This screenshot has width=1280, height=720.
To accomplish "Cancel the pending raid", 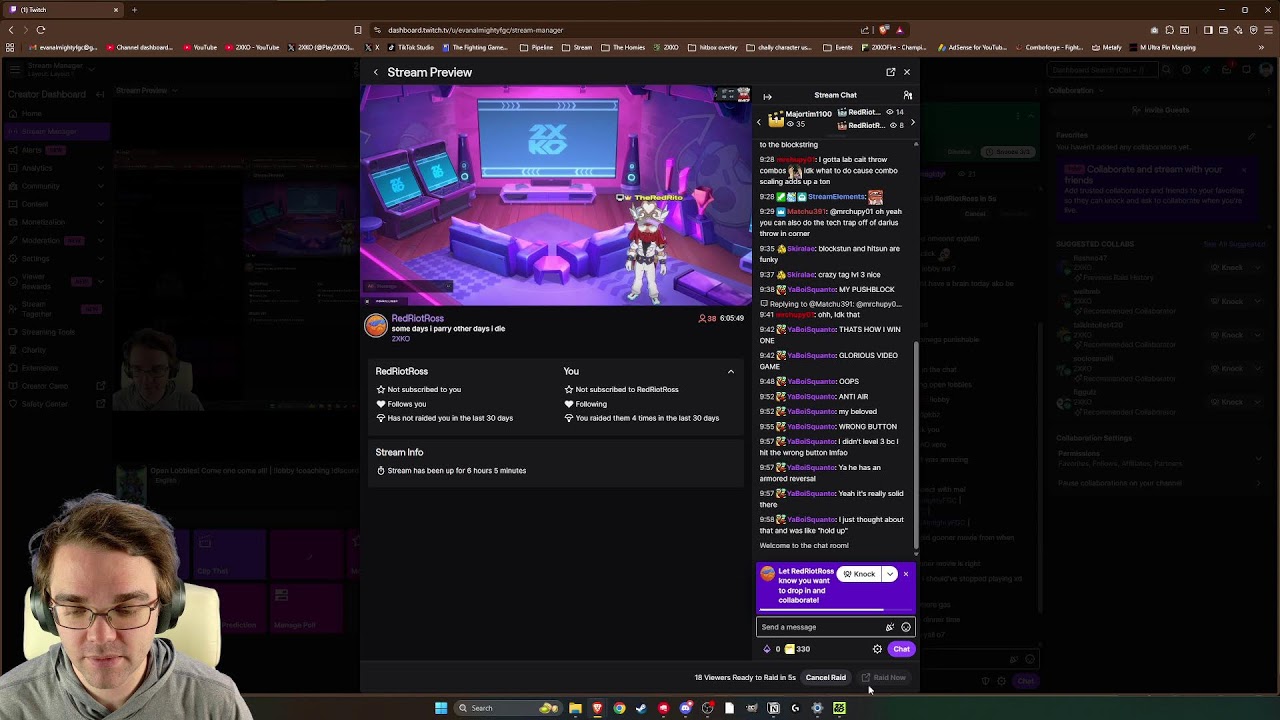I will click(826, 677).
